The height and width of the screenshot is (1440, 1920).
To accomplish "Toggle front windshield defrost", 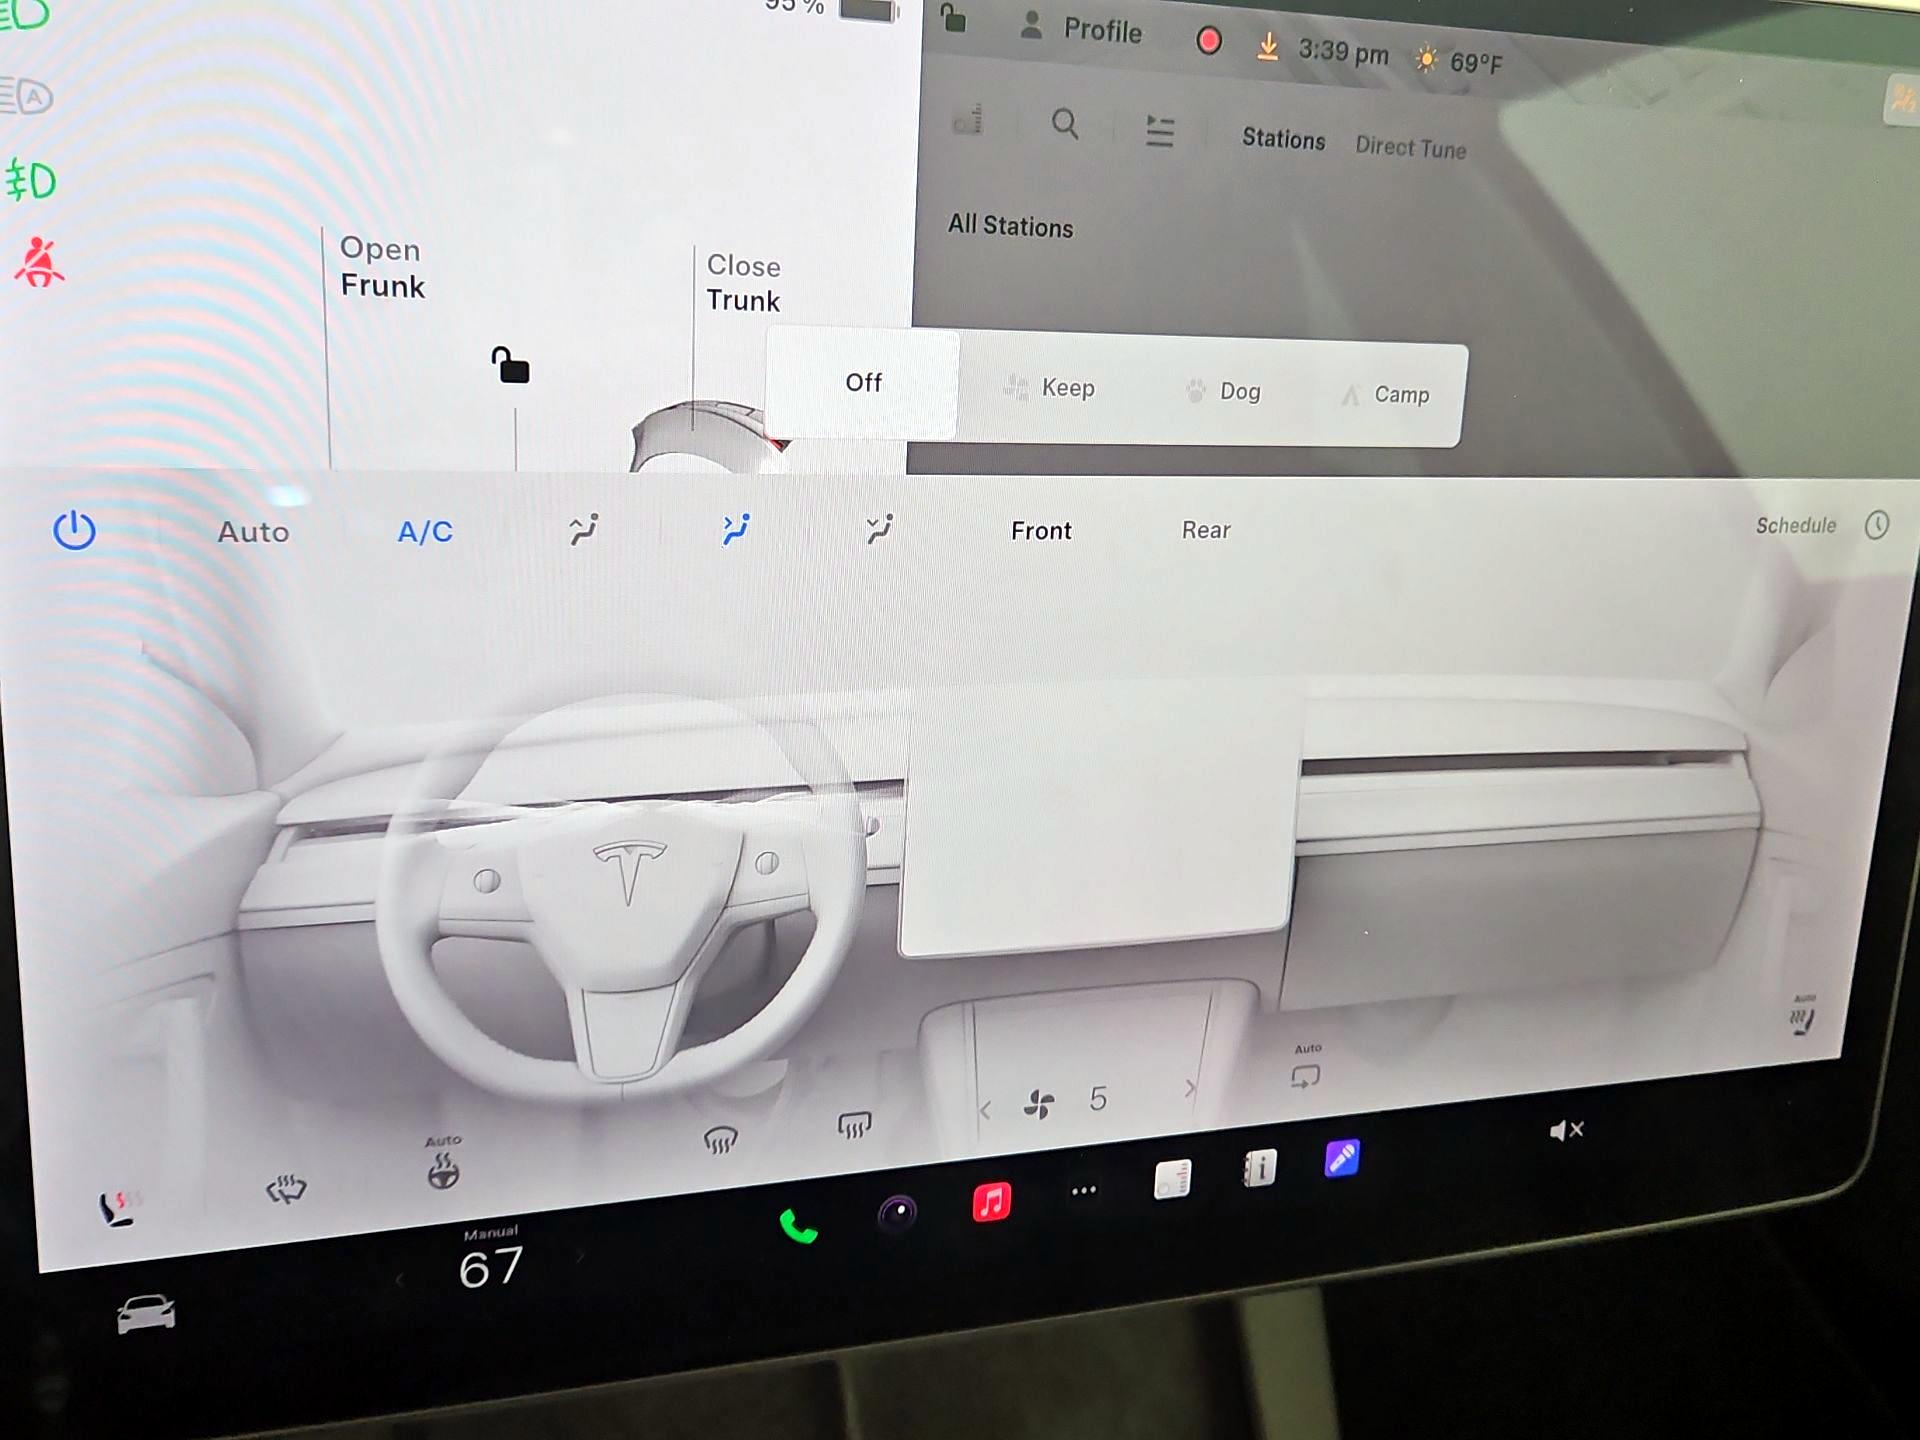I will 720,1139.
